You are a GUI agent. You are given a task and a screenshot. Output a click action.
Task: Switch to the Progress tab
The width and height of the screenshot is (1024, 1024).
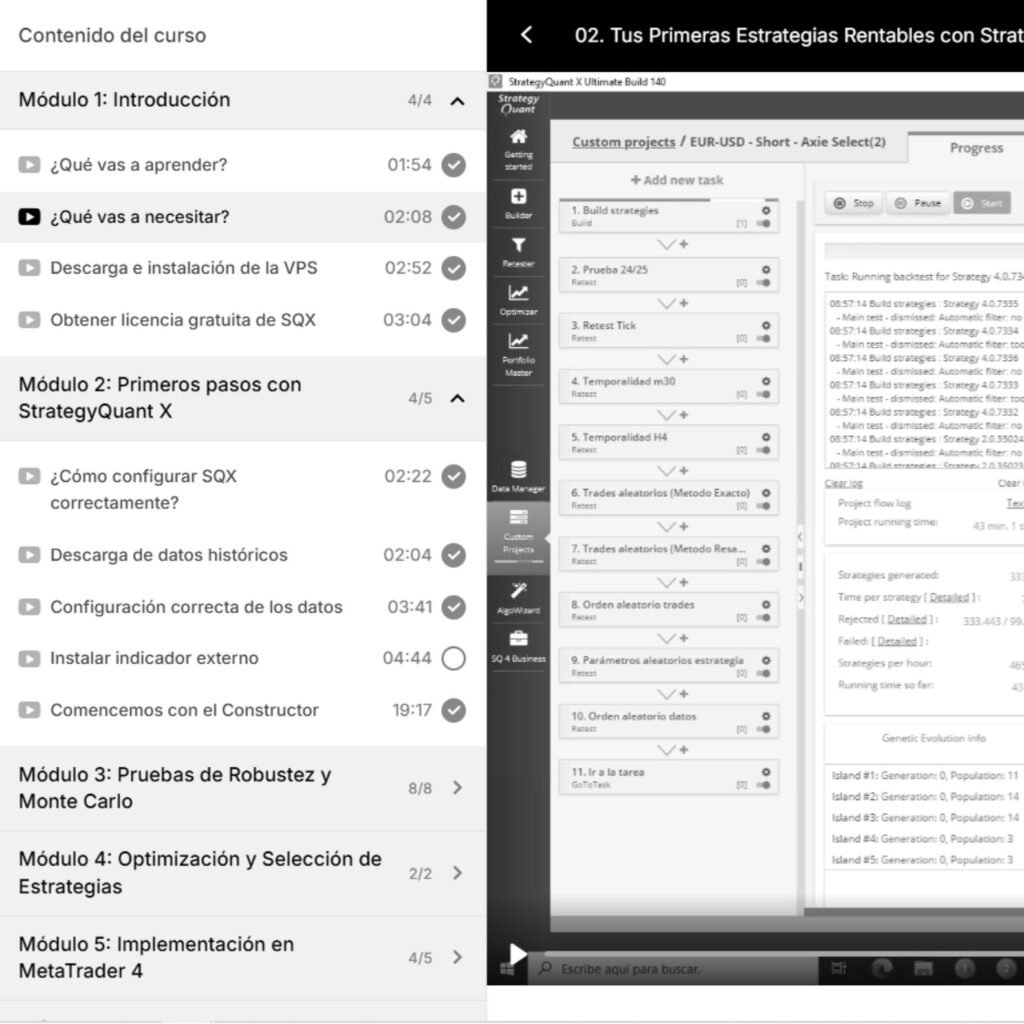coord(975,148)
